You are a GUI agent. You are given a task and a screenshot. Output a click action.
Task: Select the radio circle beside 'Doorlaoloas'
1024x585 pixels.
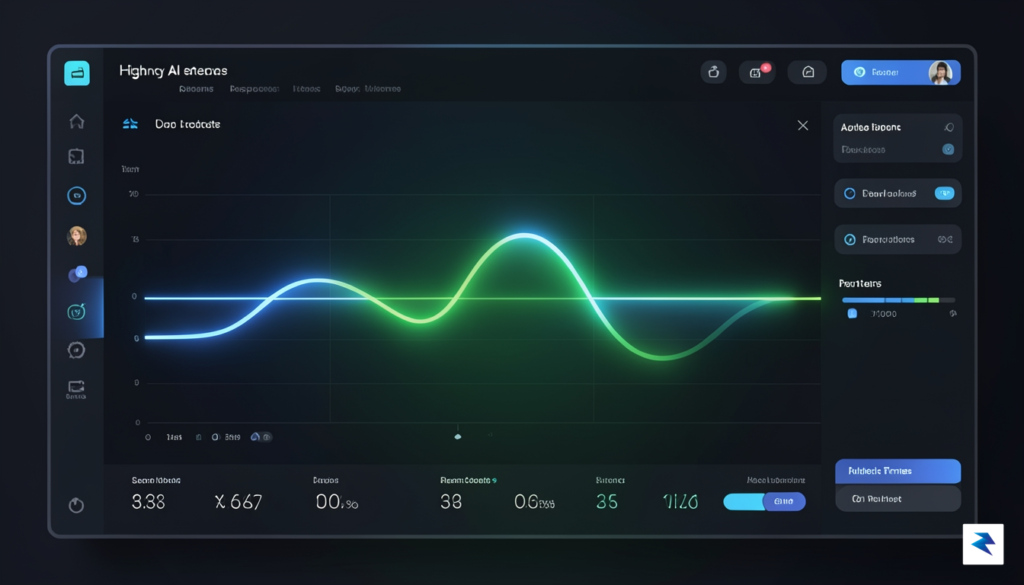pos(850,193)
